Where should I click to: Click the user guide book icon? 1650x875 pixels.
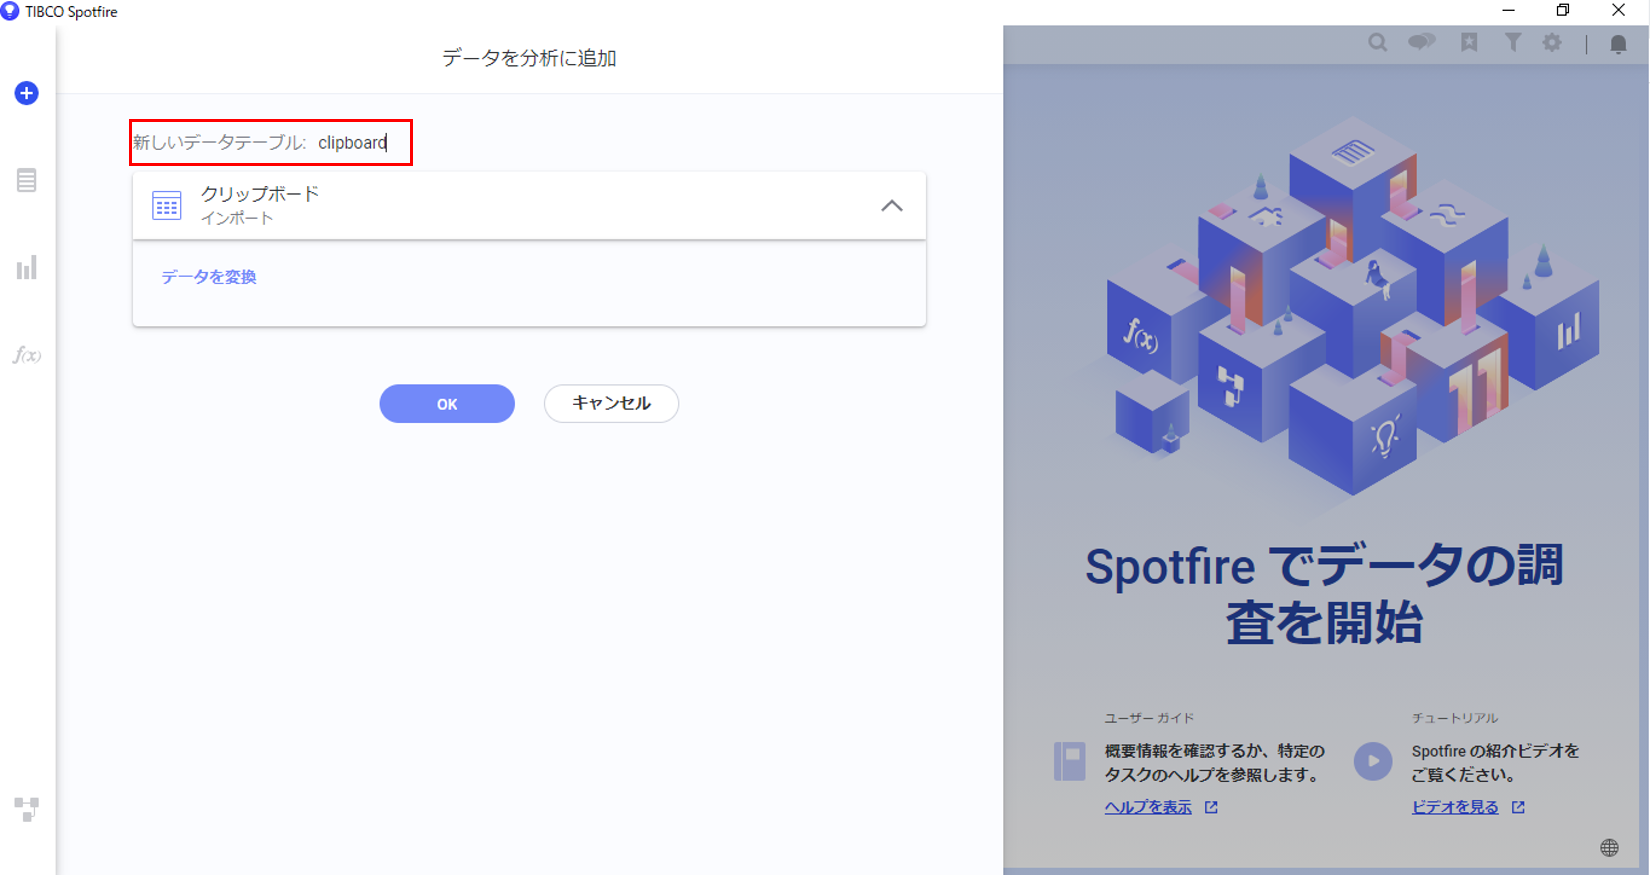pos(1070,761)
